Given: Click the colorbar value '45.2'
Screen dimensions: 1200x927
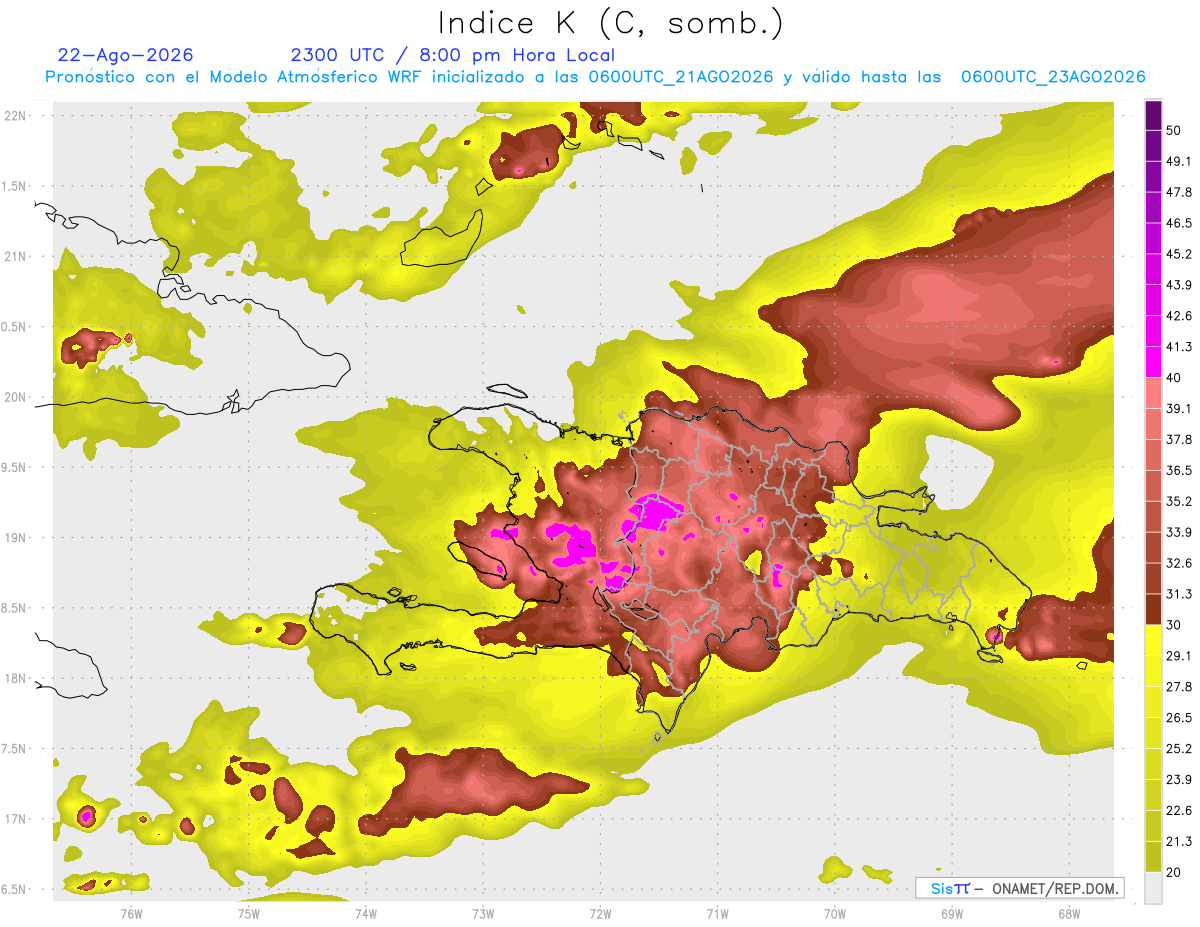Looking at the screenshot, I should pos(1178,254).
